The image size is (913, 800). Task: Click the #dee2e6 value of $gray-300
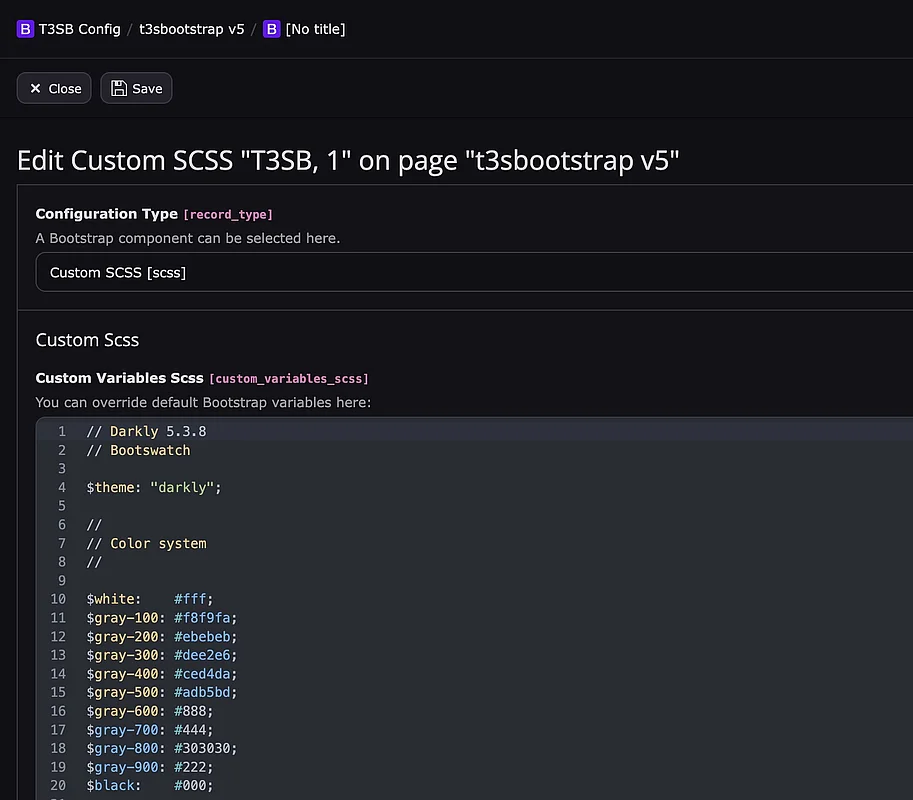pos(205,655)
